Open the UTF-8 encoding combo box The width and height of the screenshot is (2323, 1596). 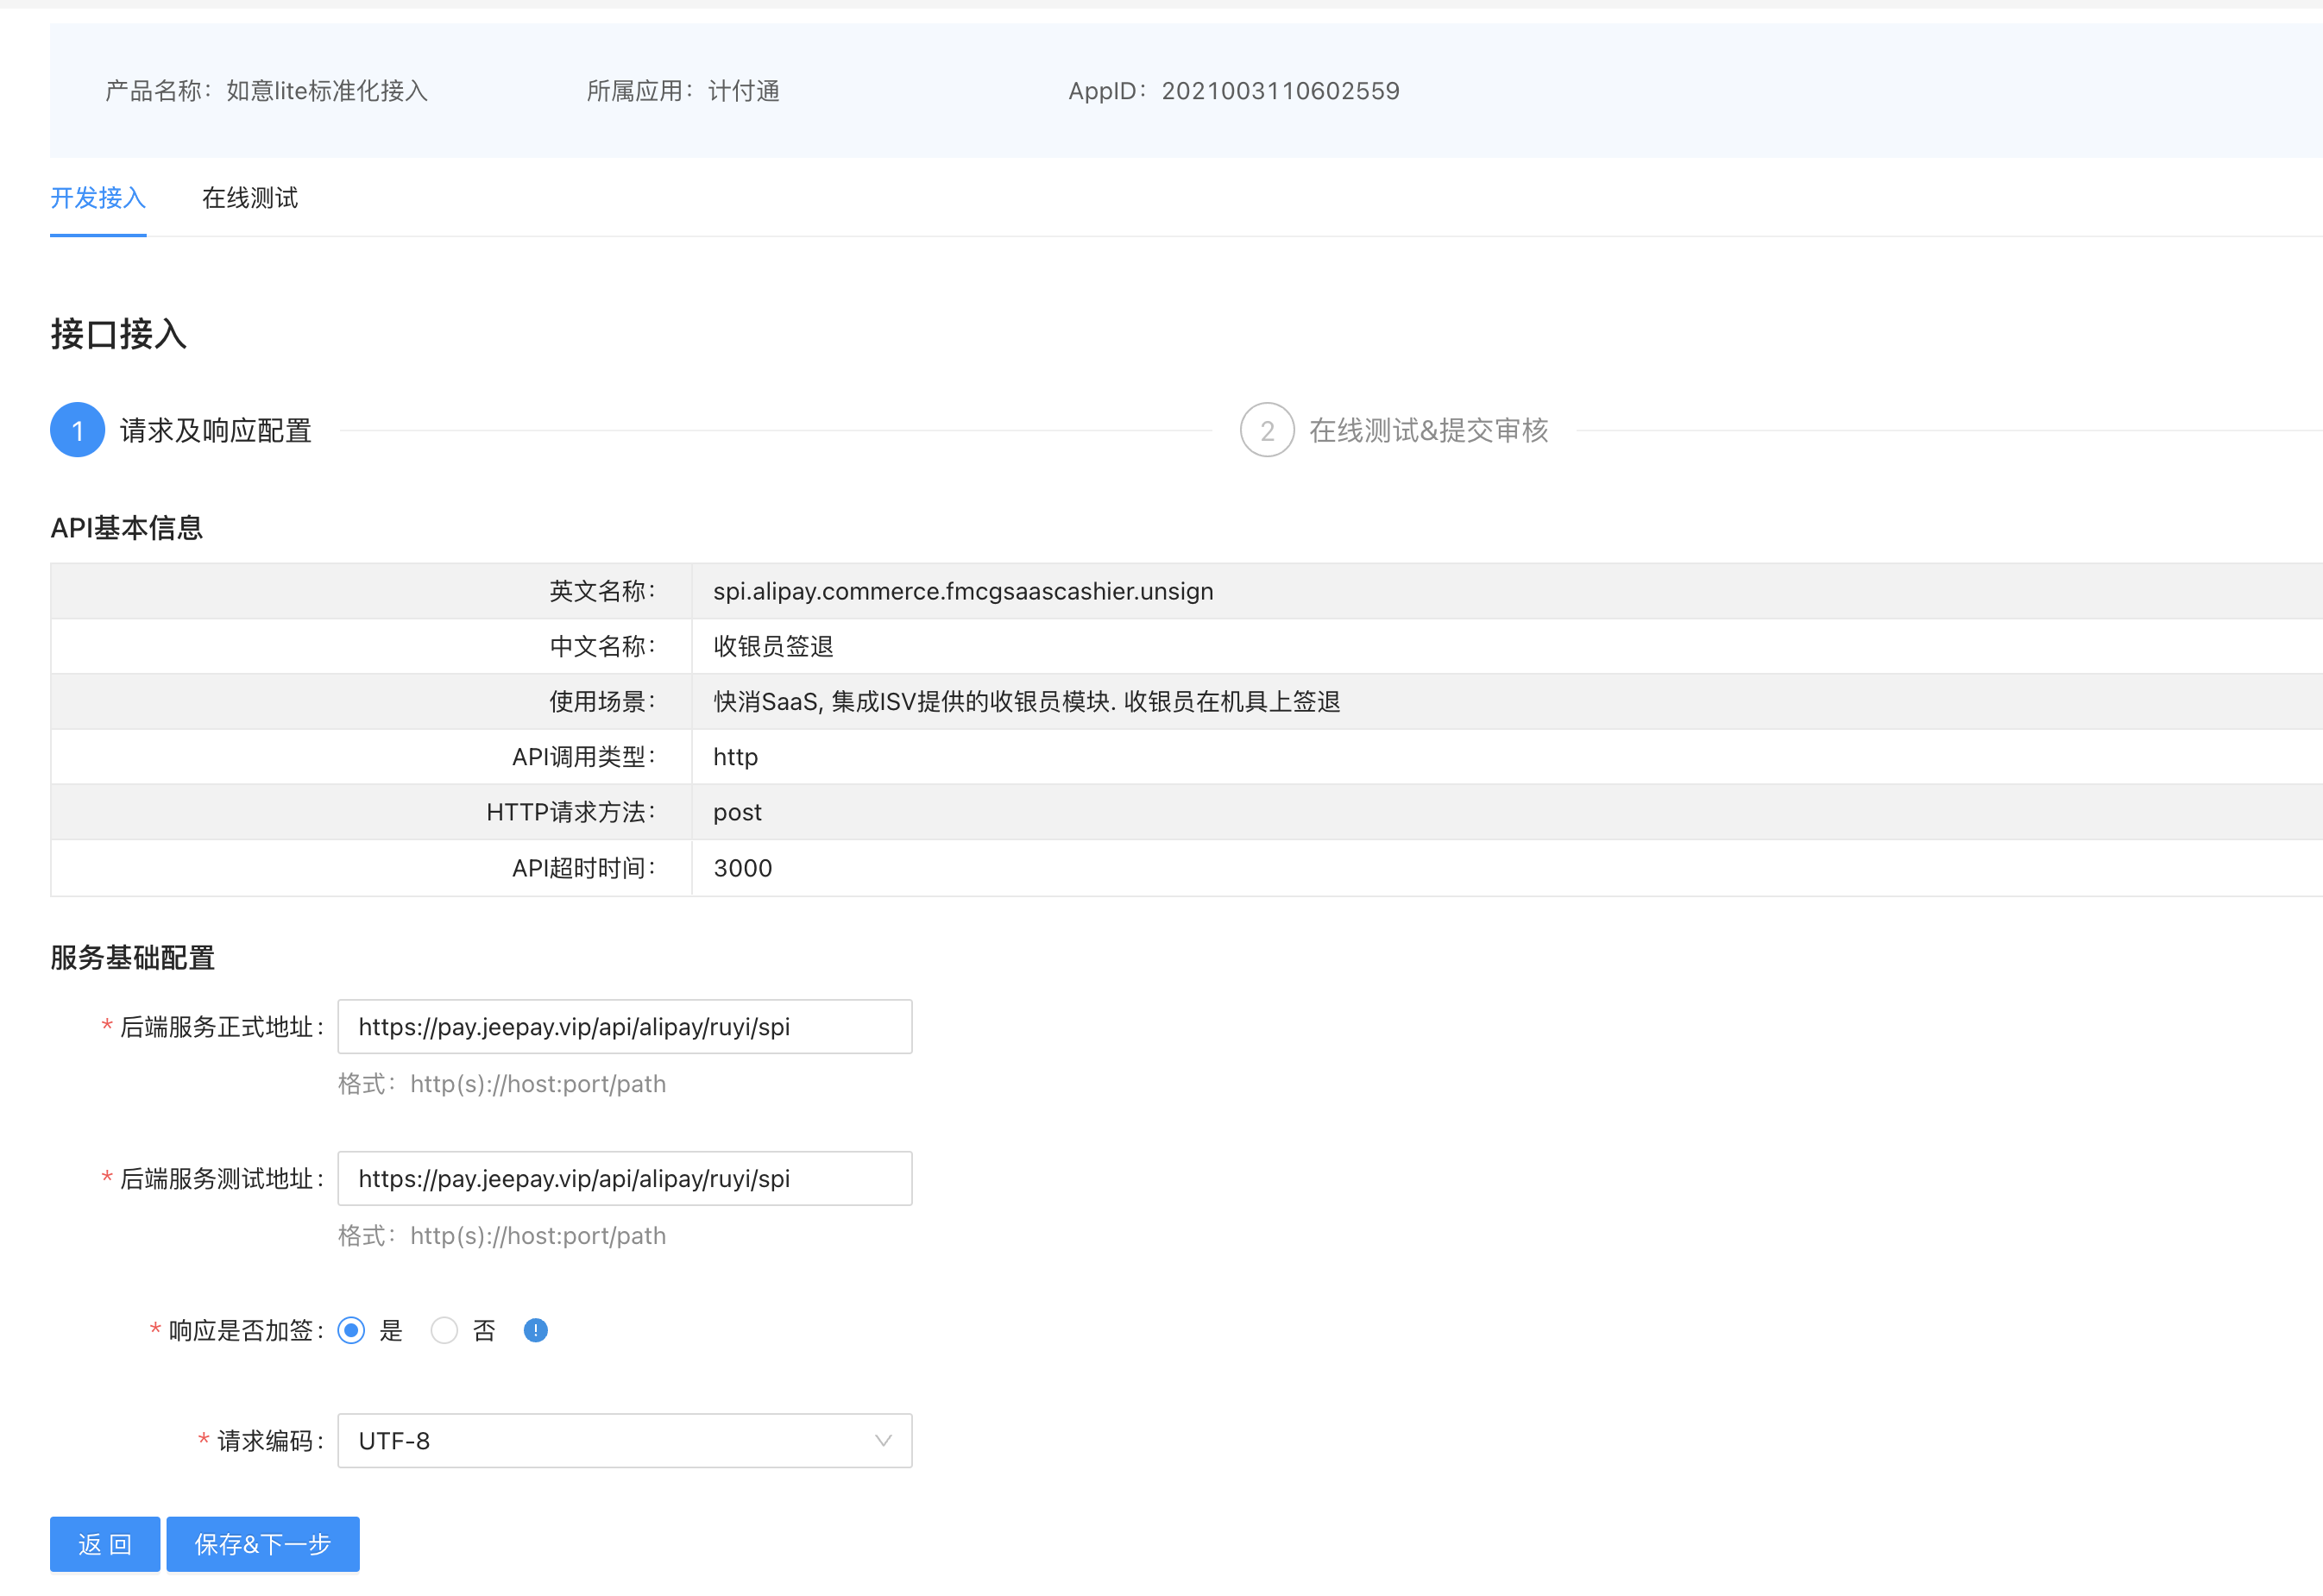pyautogui.click(x=600, y=1440)
